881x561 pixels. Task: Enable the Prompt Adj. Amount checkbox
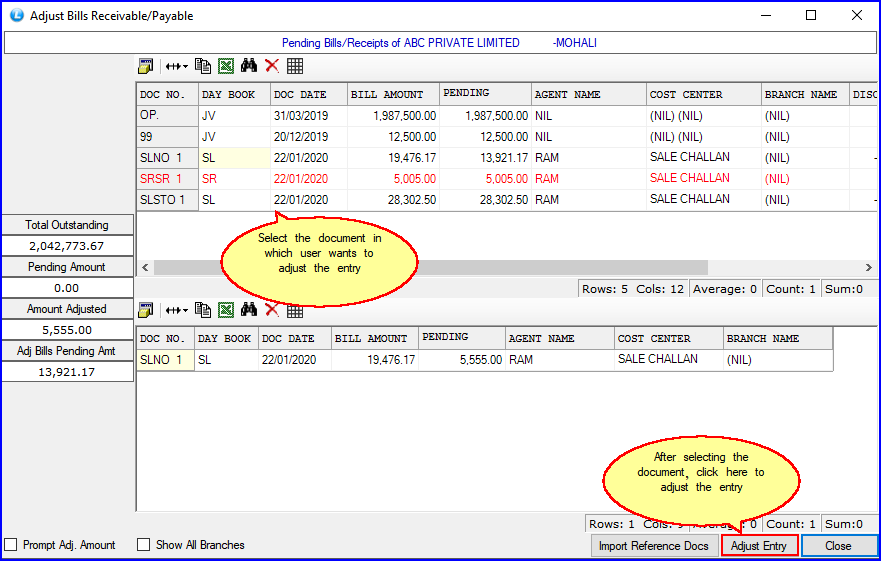click(10, 545)
